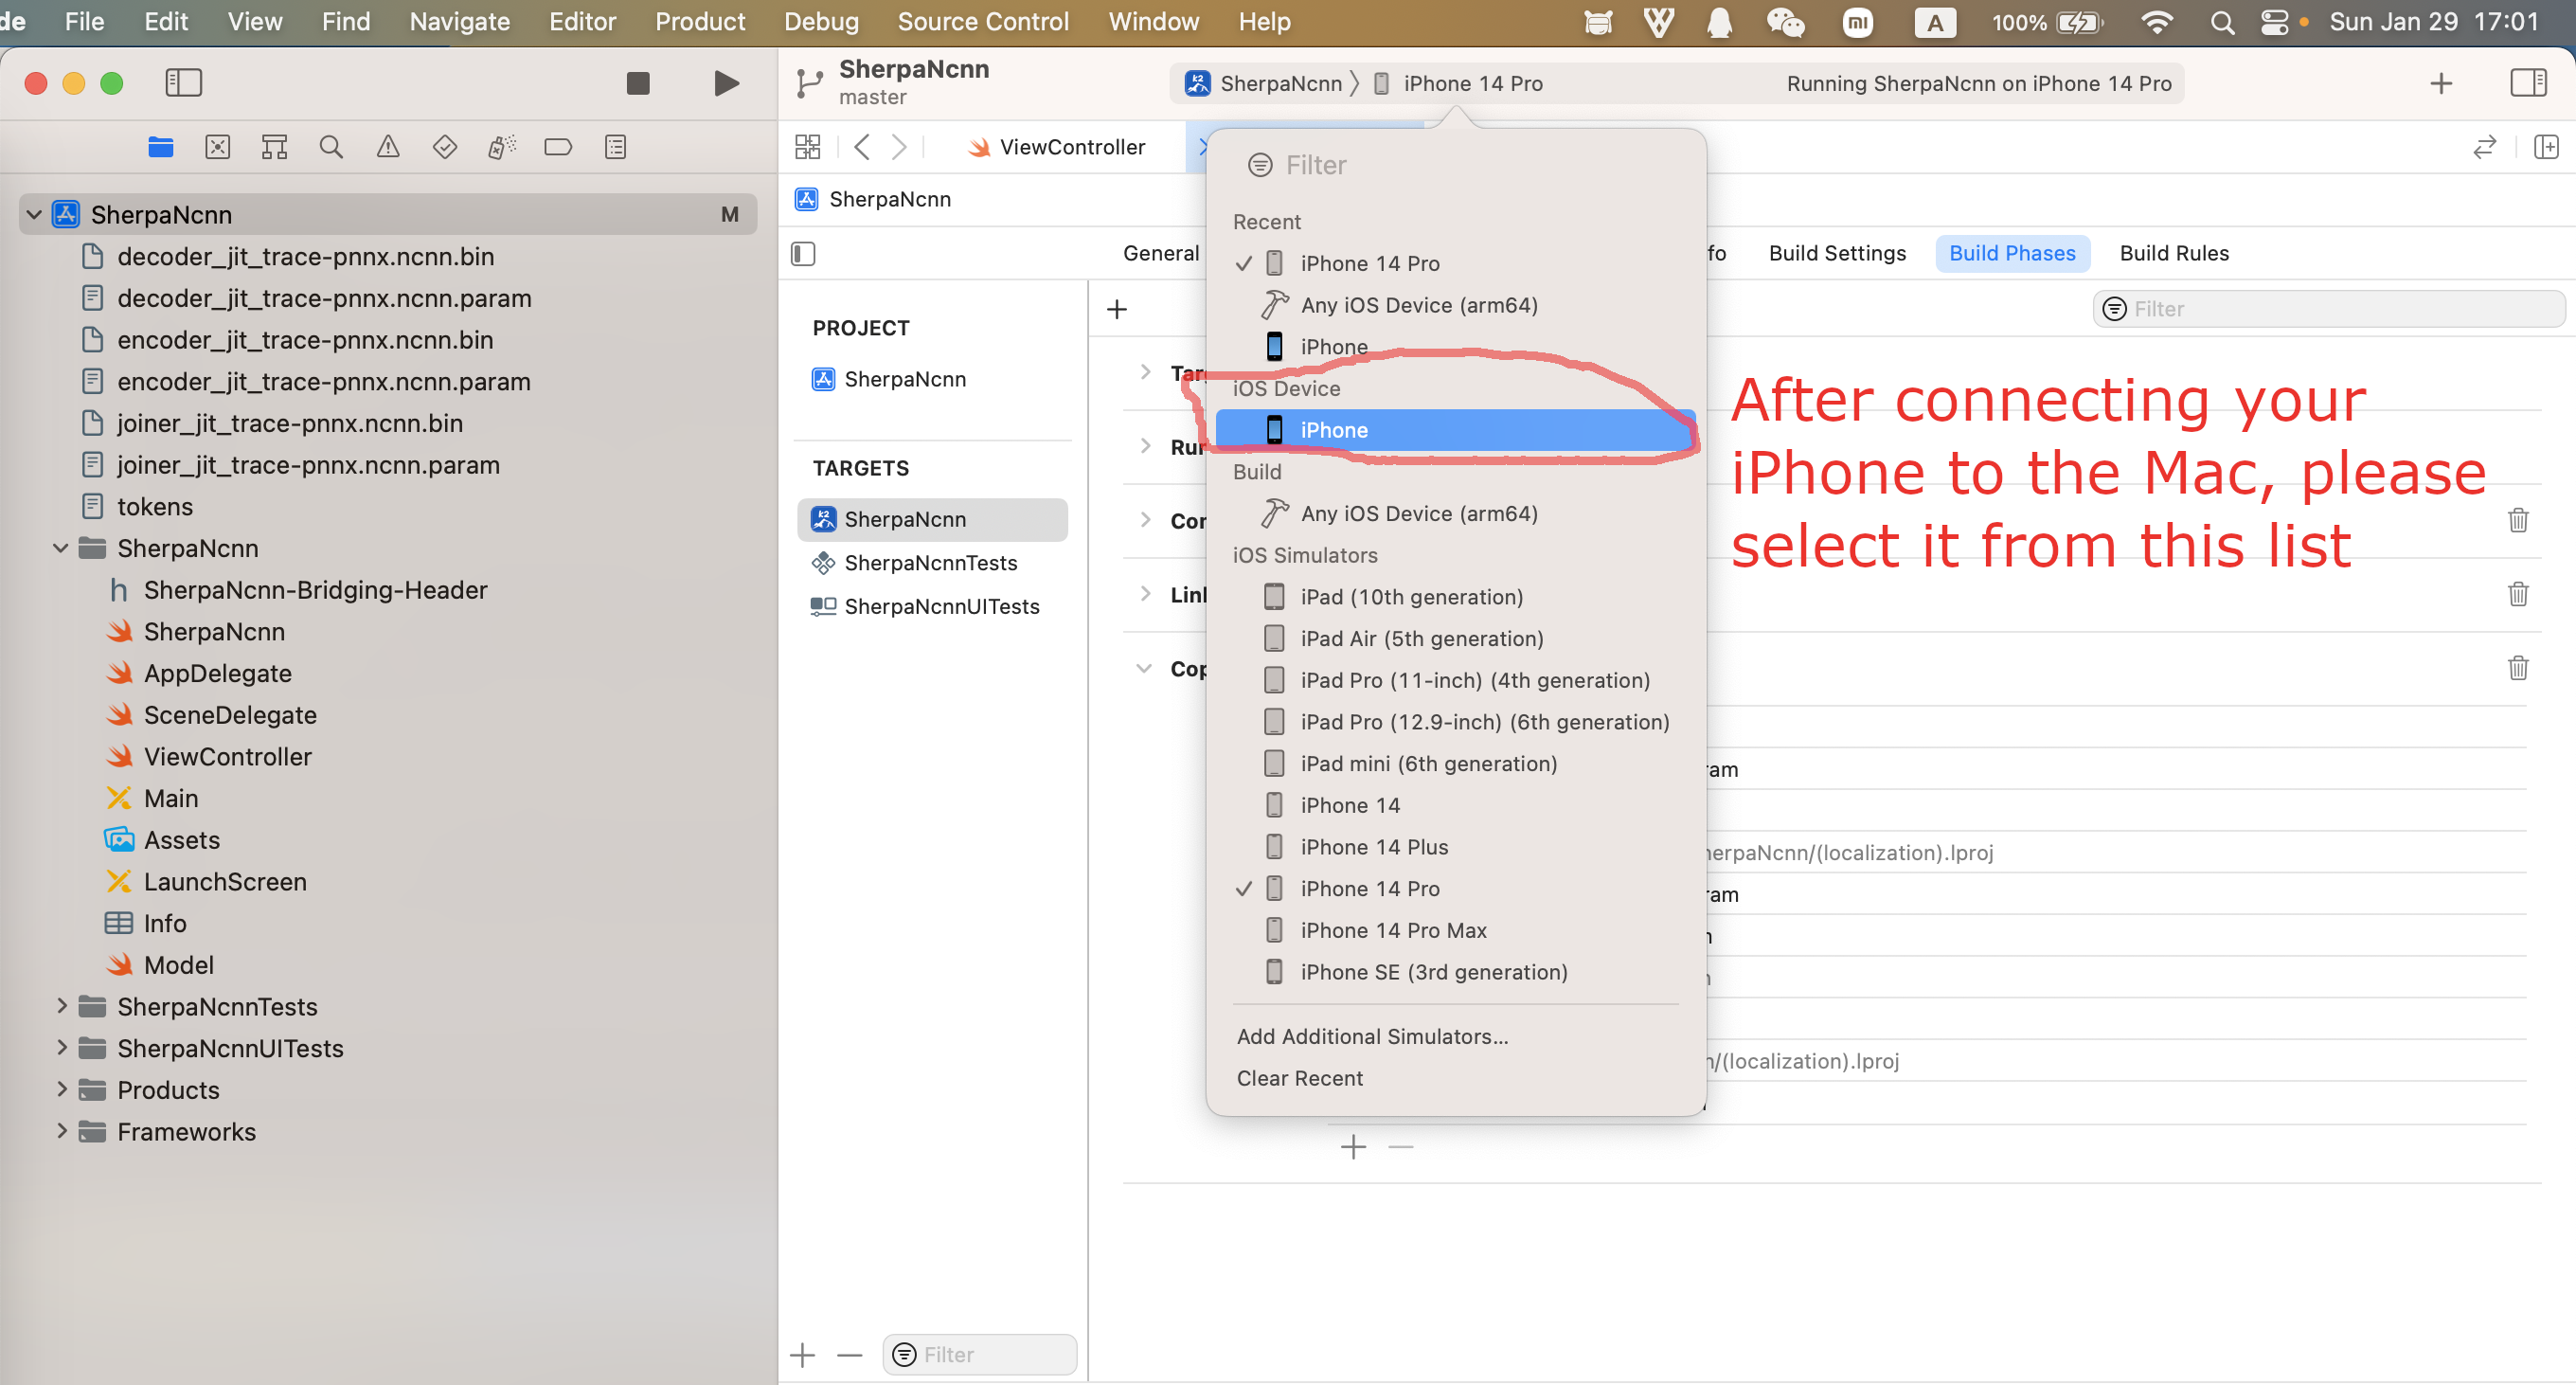Image resolution: width=2576 pixels, height=1385 pixels.
Task: Delete the Compile Sources phase trash icon
Action: pyautogui.click(x=2518, y=520)
